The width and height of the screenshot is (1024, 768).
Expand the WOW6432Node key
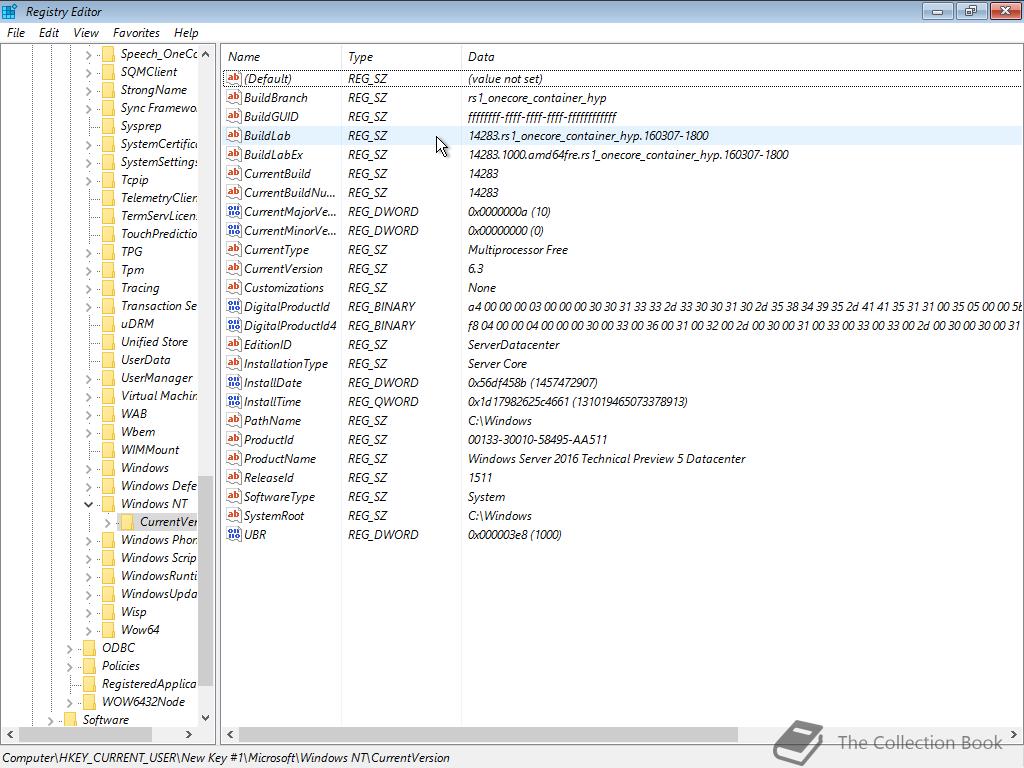point(70,702)
